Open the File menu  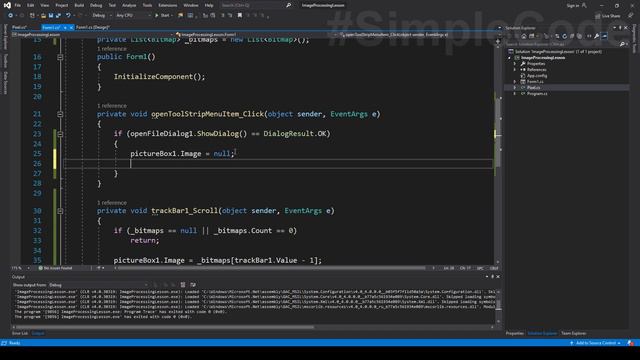click(x=18, y=5)
